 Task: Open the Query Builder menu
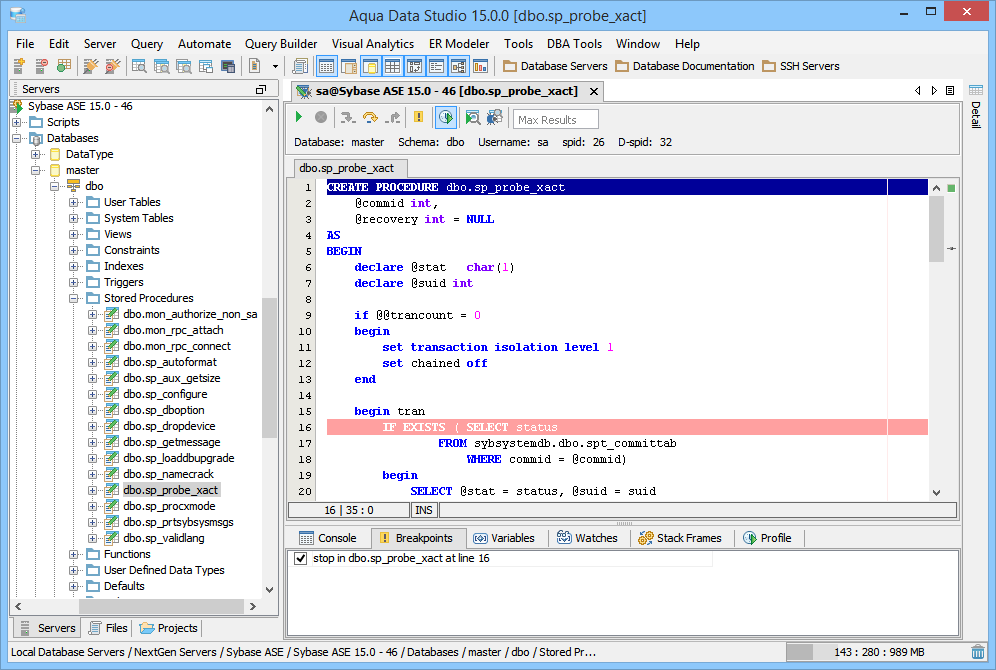(x=281, y=44)
